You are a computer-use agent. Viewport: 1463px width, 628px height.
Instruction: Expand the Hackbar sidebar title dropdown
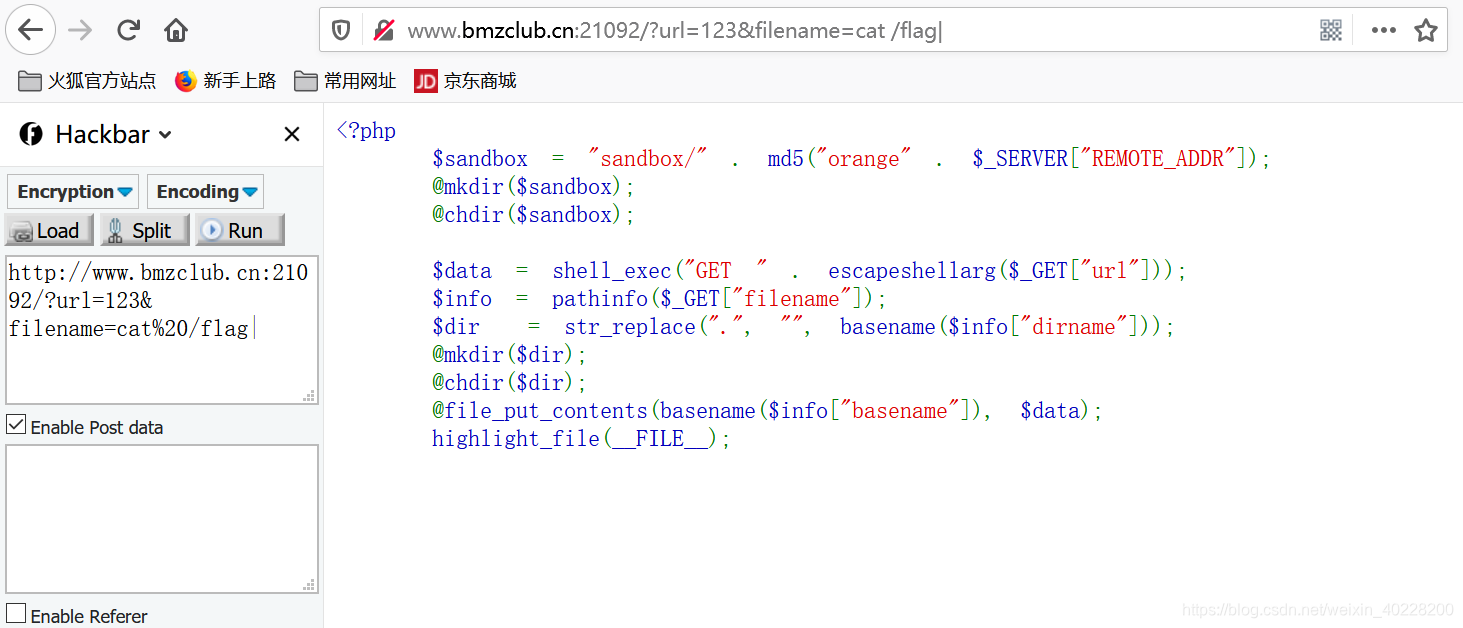[165, 135]
